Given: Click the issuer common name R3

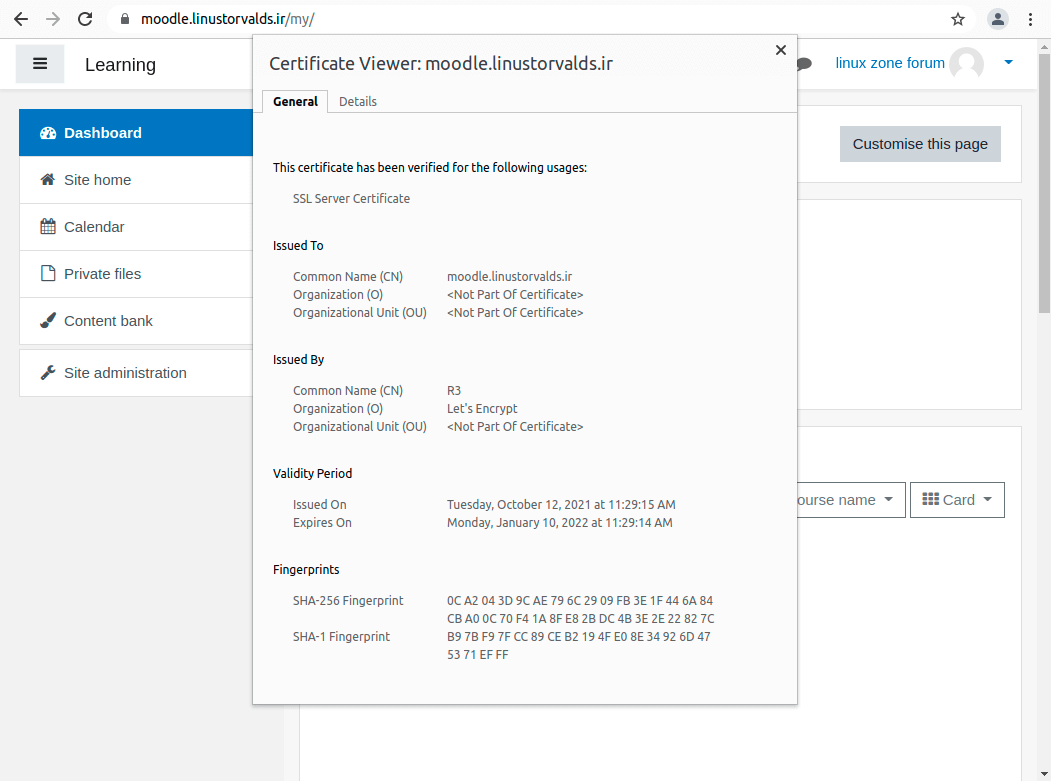Looking at the screenshot, I should pyautogui.click(x=454, y=390).
